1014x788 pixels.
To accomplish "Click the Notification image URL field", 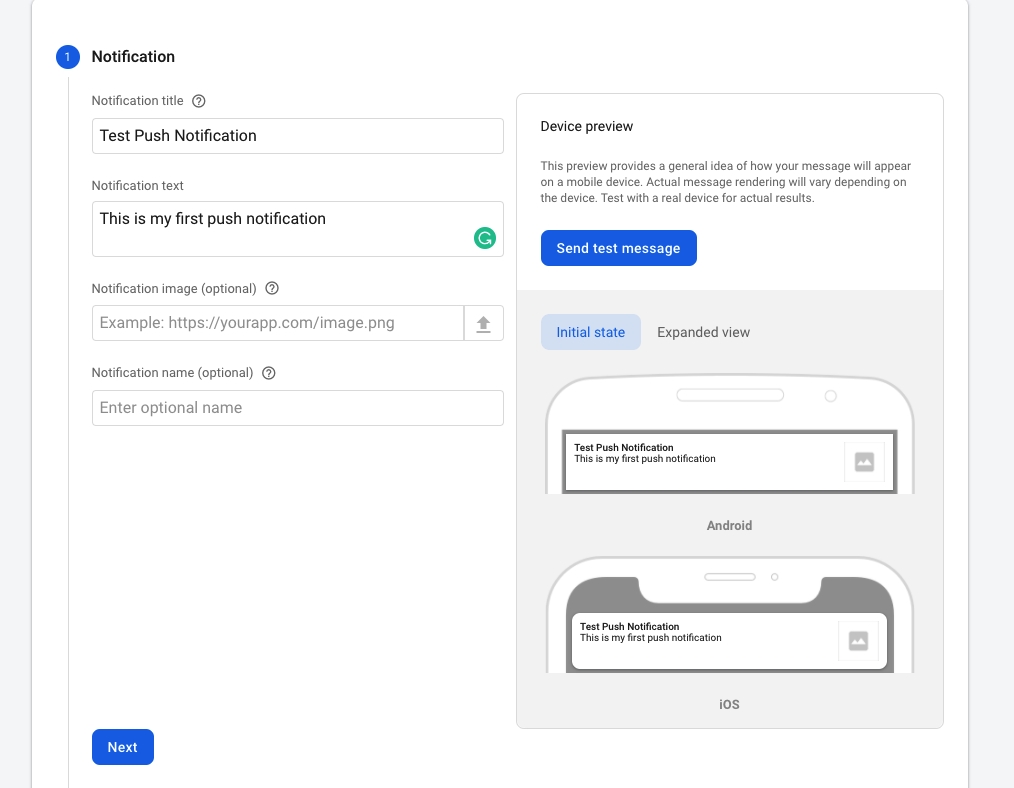I will pyautogui.click(x=277, y=324).
